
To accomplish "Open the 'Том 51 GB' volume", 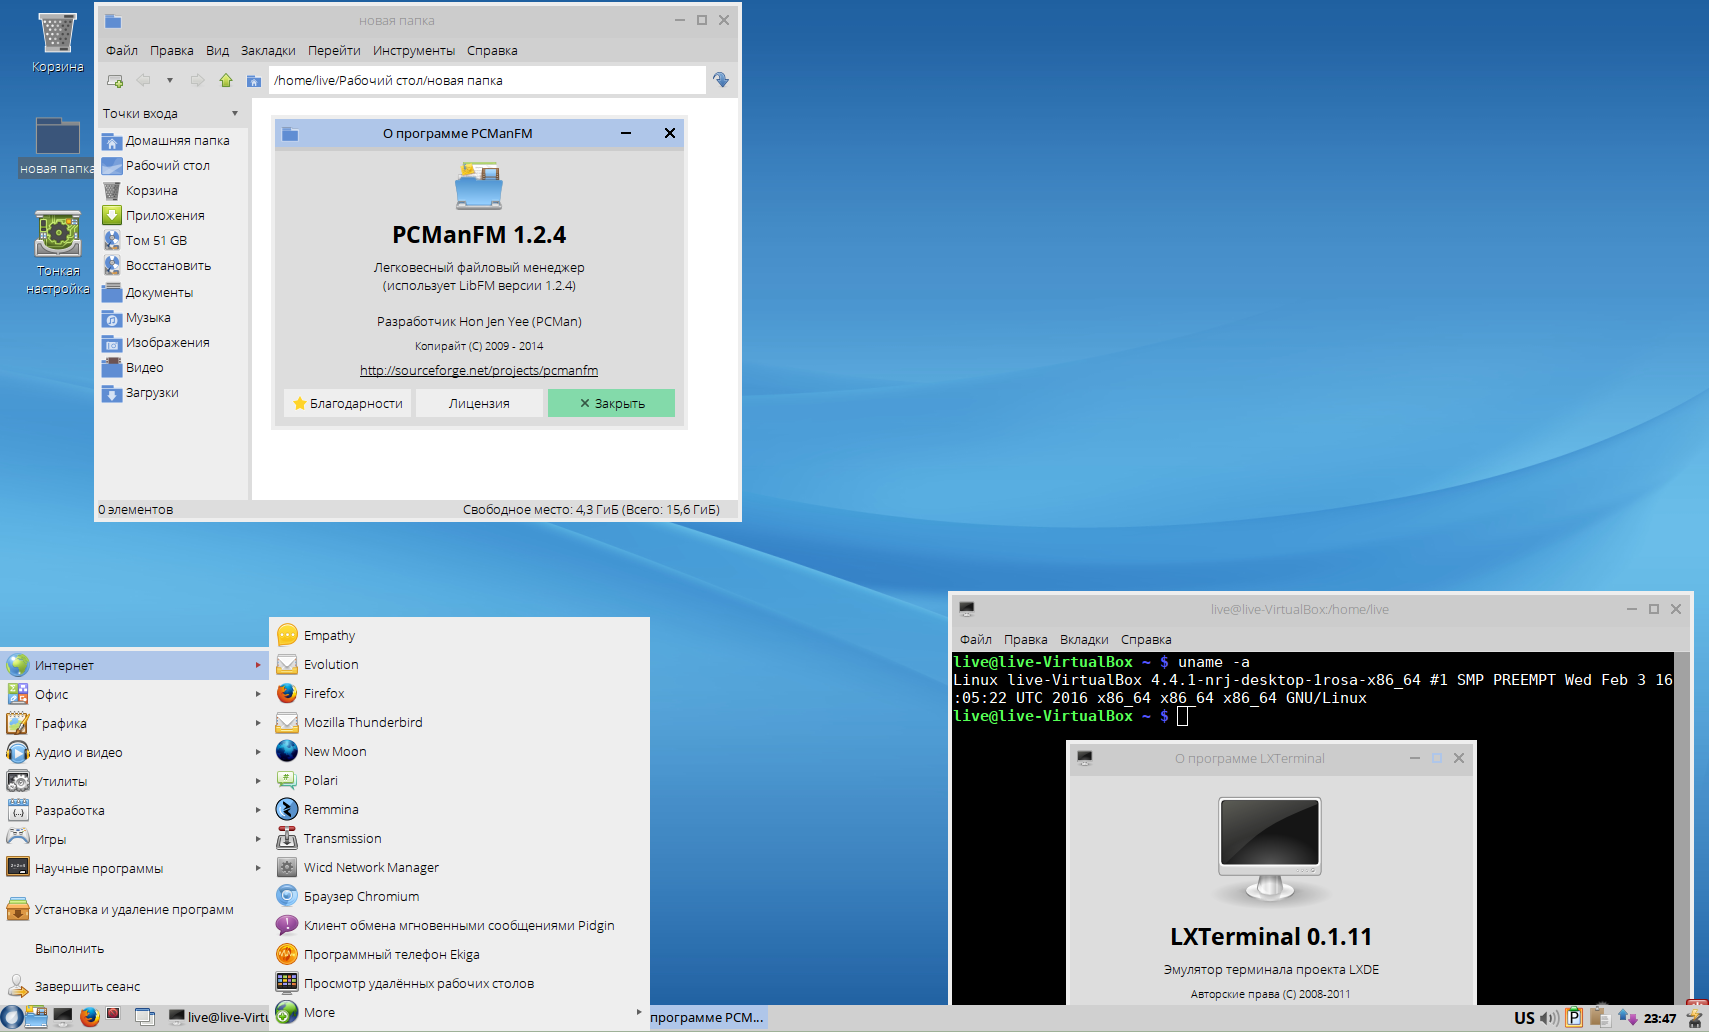I will pyautogui.click(x=172, y=241).
